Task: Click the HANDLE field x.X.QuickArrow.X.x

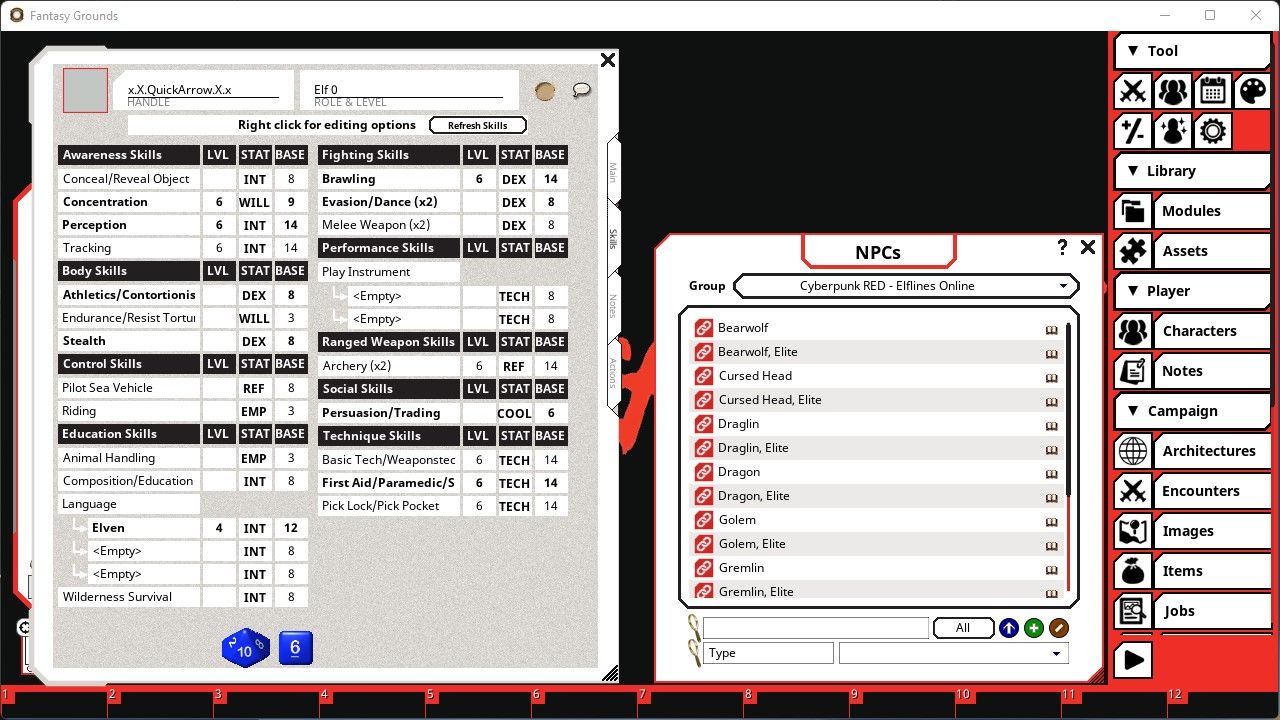Action: click(203, 90)
